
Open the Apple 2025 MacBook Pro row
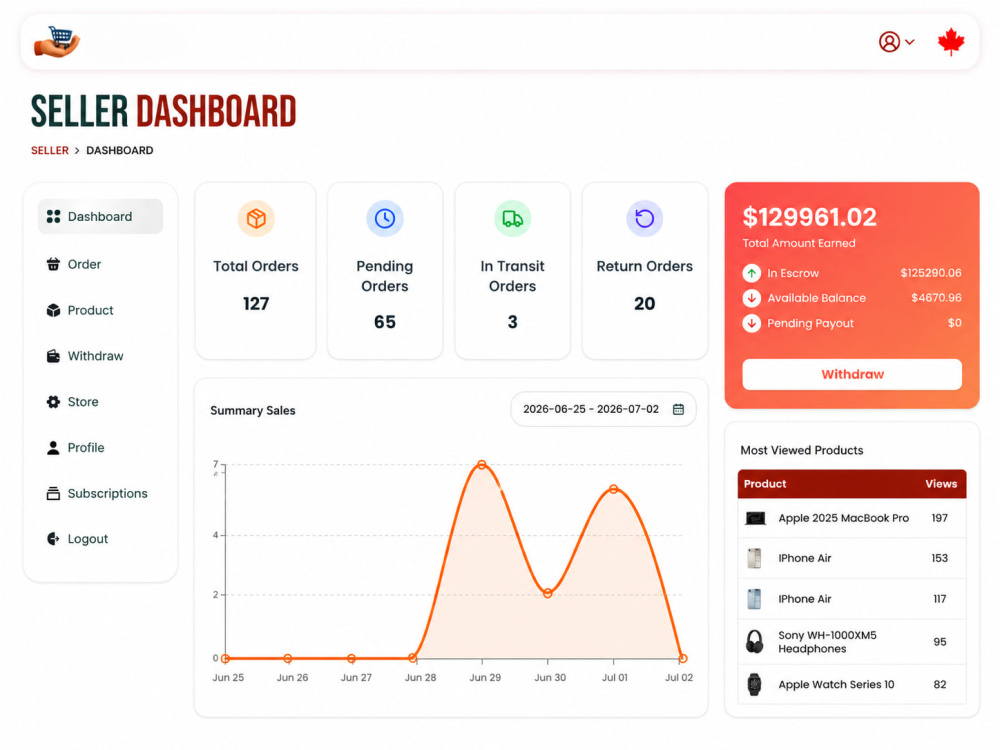click(x=852, y=518)
